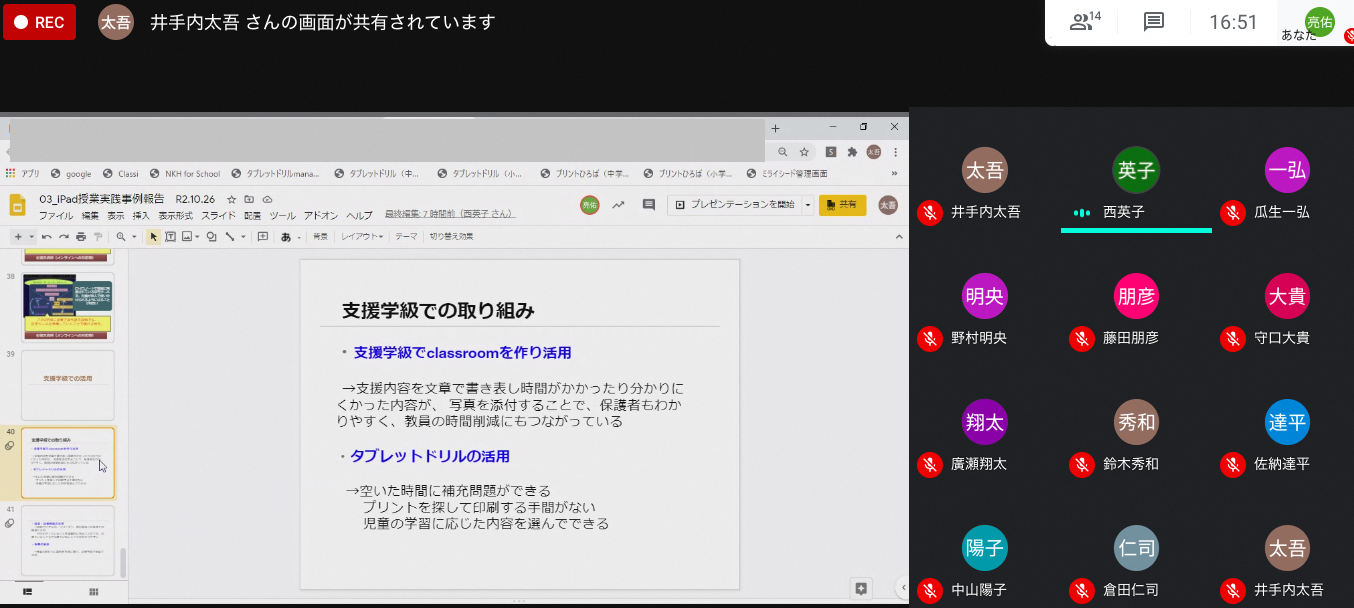The height and width of the screenshot is (608, 1354).
Task: Select slide 39 thumbnail
Action: pyautogui.click(x=68, y=385)
